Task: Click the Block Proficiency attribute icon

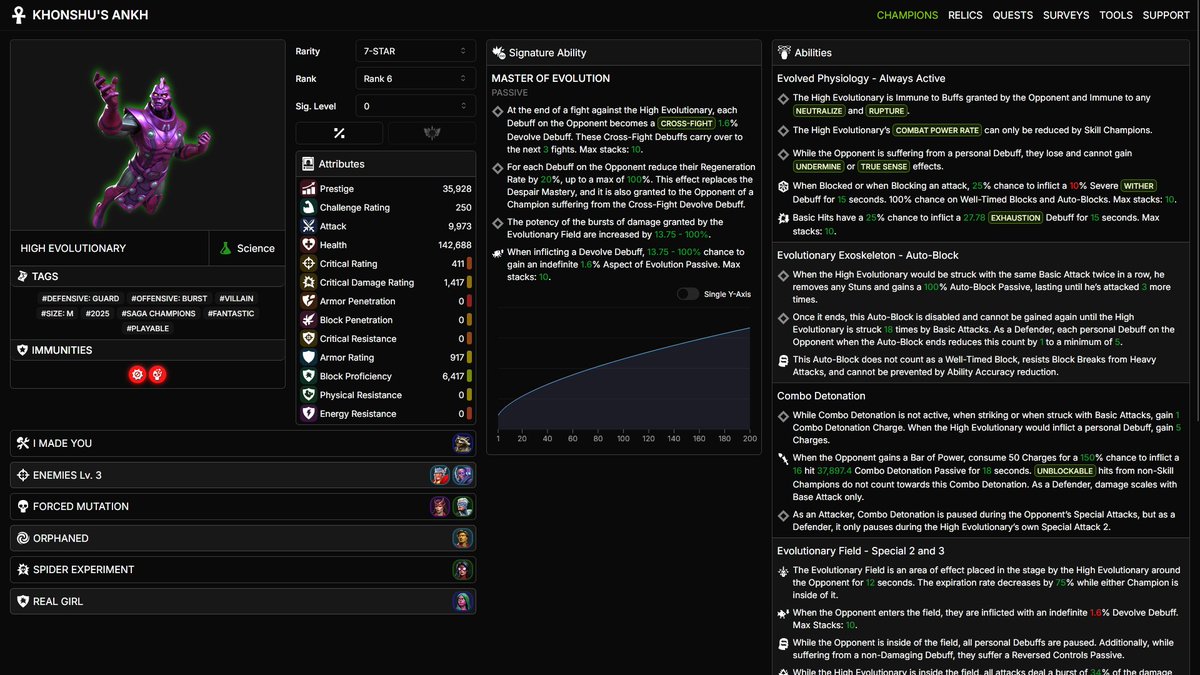Action: pyautogui.click(x=309, y=376)
